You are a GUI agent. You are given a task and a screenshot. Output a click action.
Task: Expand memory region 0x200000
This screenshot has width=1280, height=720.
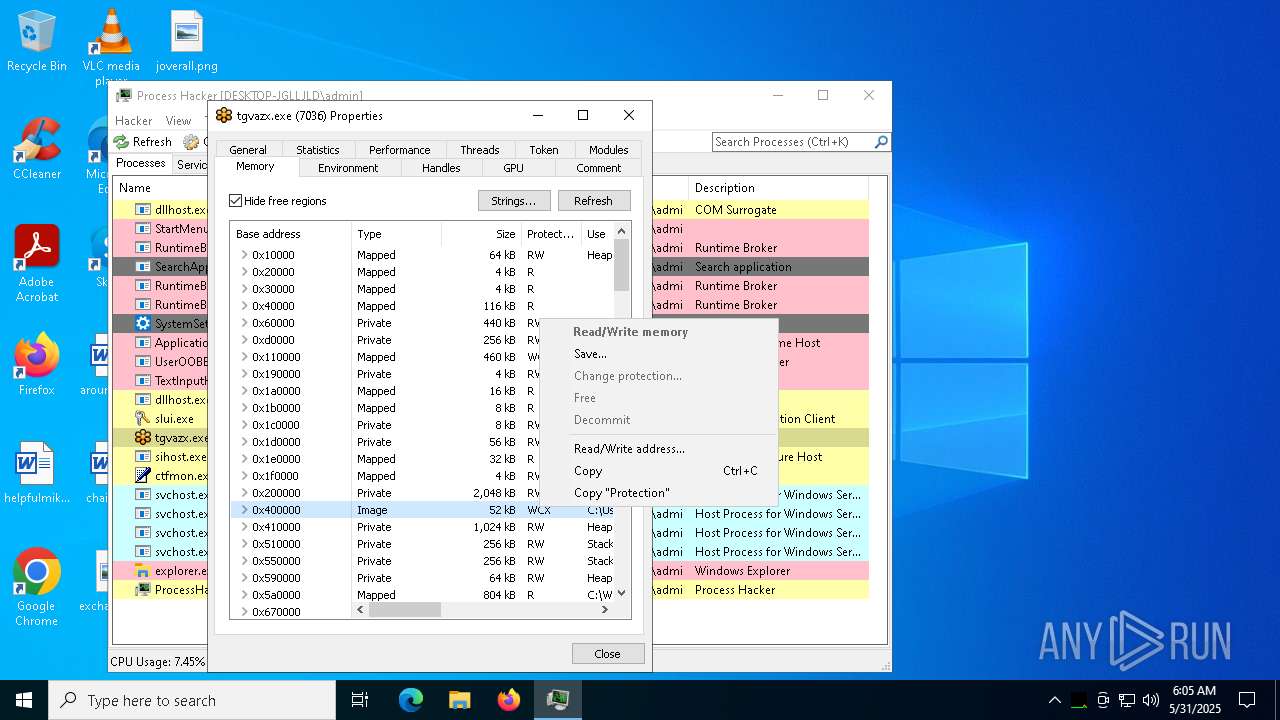click(x=244, y=493)
